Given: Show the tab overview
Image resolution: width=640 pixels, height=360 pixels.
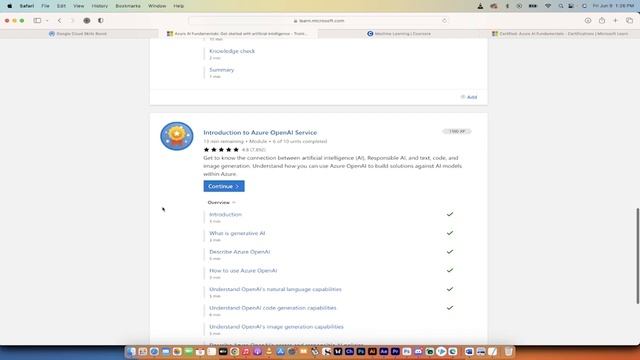Looking at the screenshot, I should [x=629, y=20].
